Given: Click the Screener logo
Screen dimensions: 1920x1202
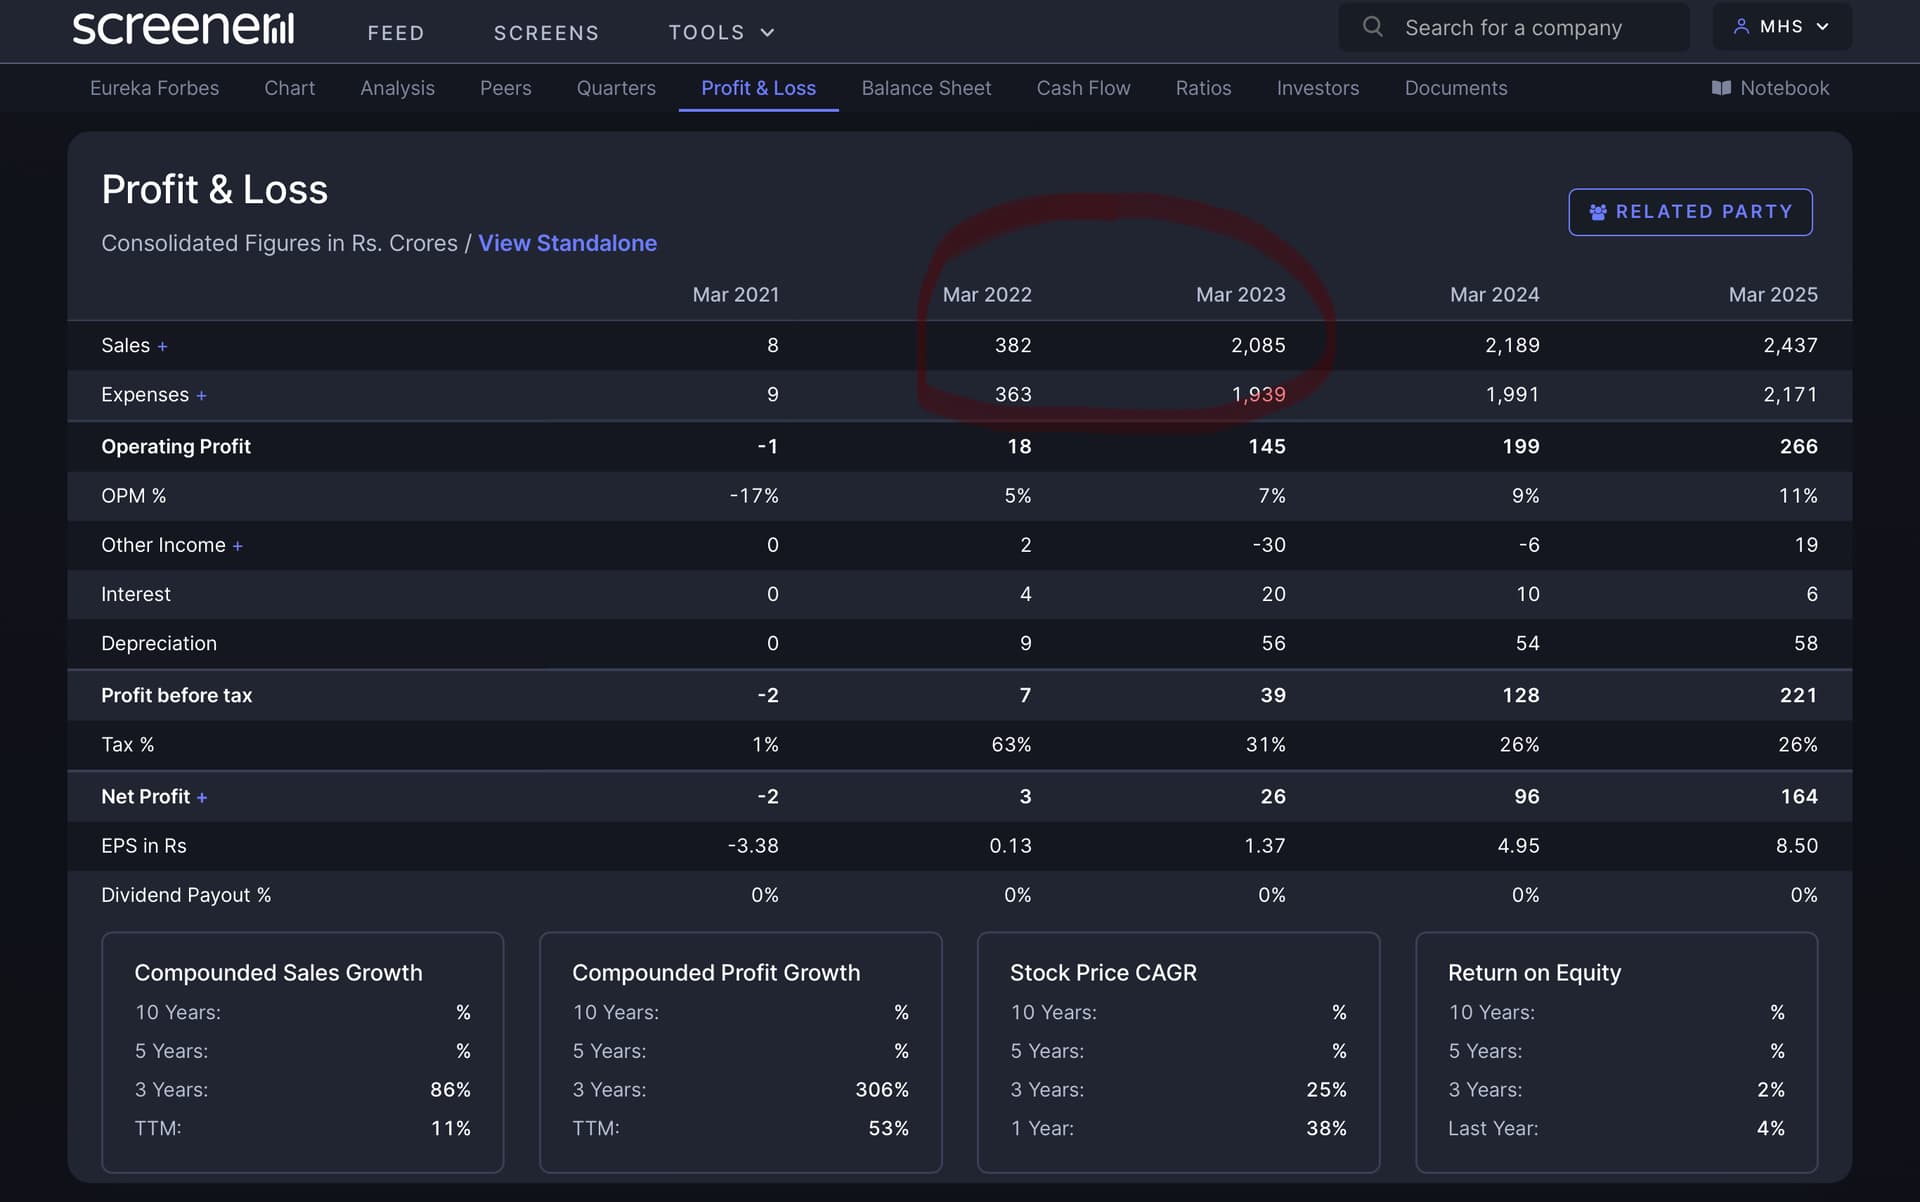Looking at the screenshot, I should coord(183,28).
